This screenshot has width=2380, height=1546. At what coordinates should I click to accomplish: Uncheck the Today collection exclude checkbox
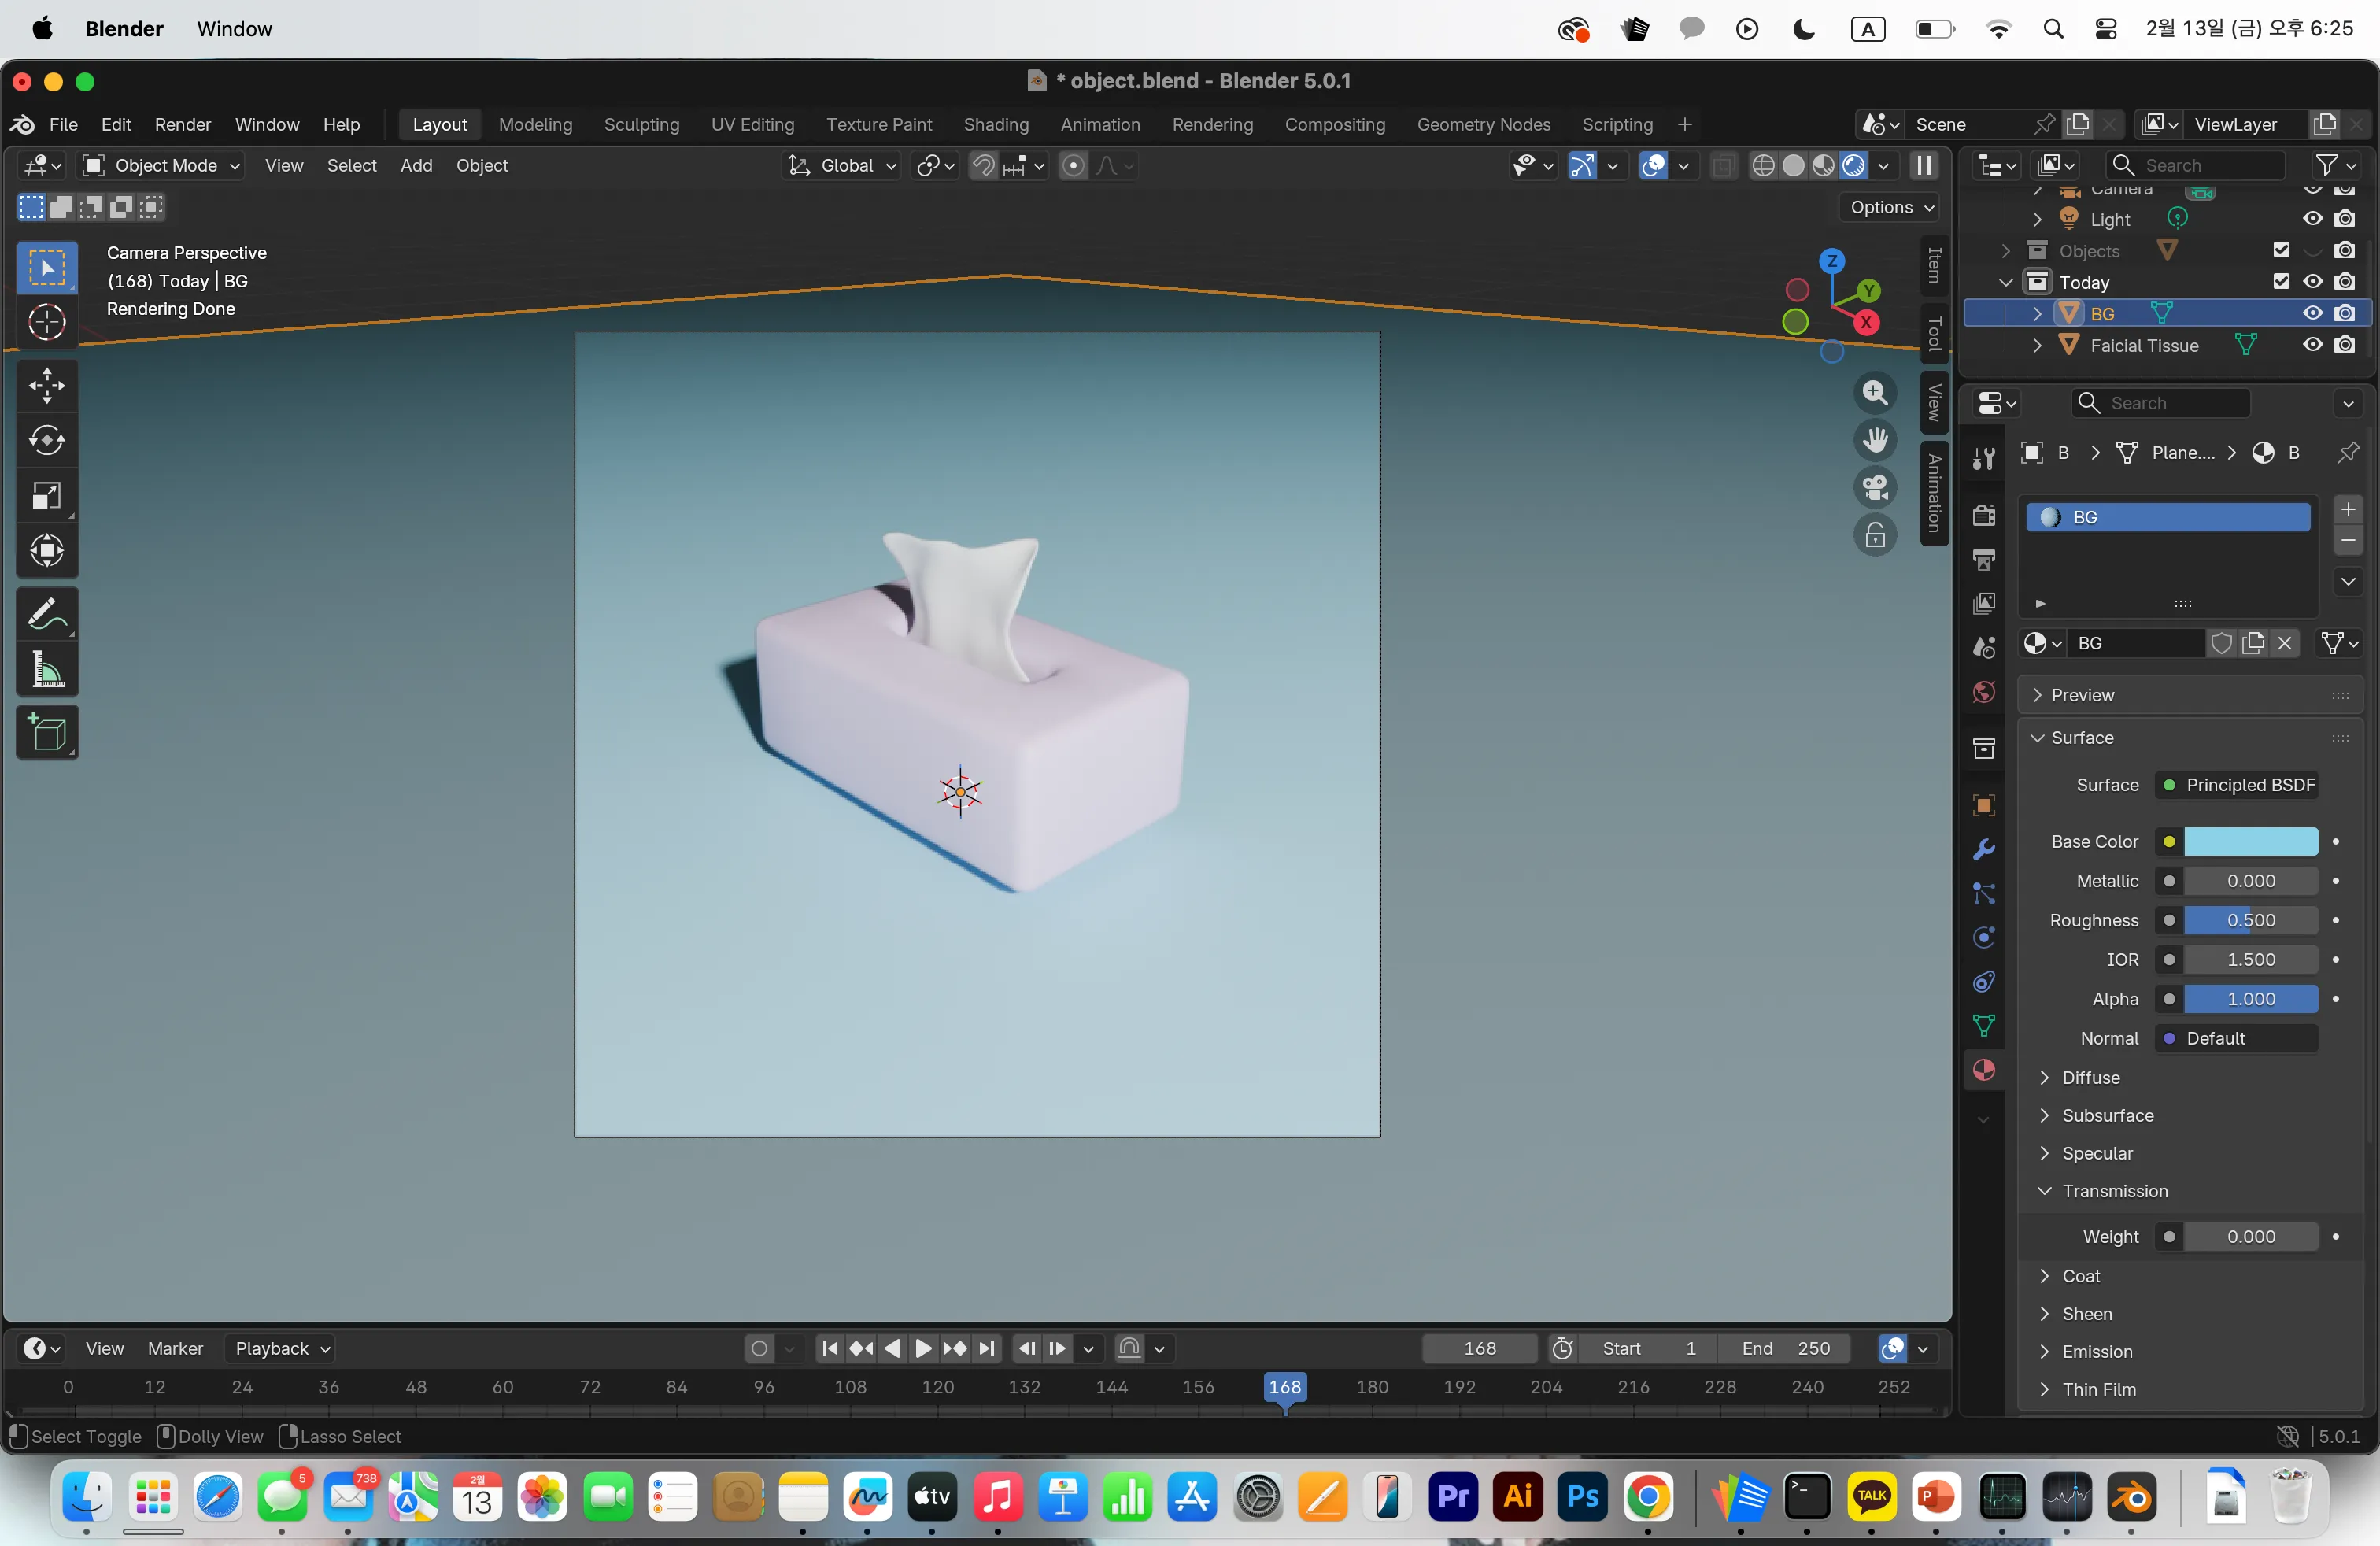[2281, 282]
